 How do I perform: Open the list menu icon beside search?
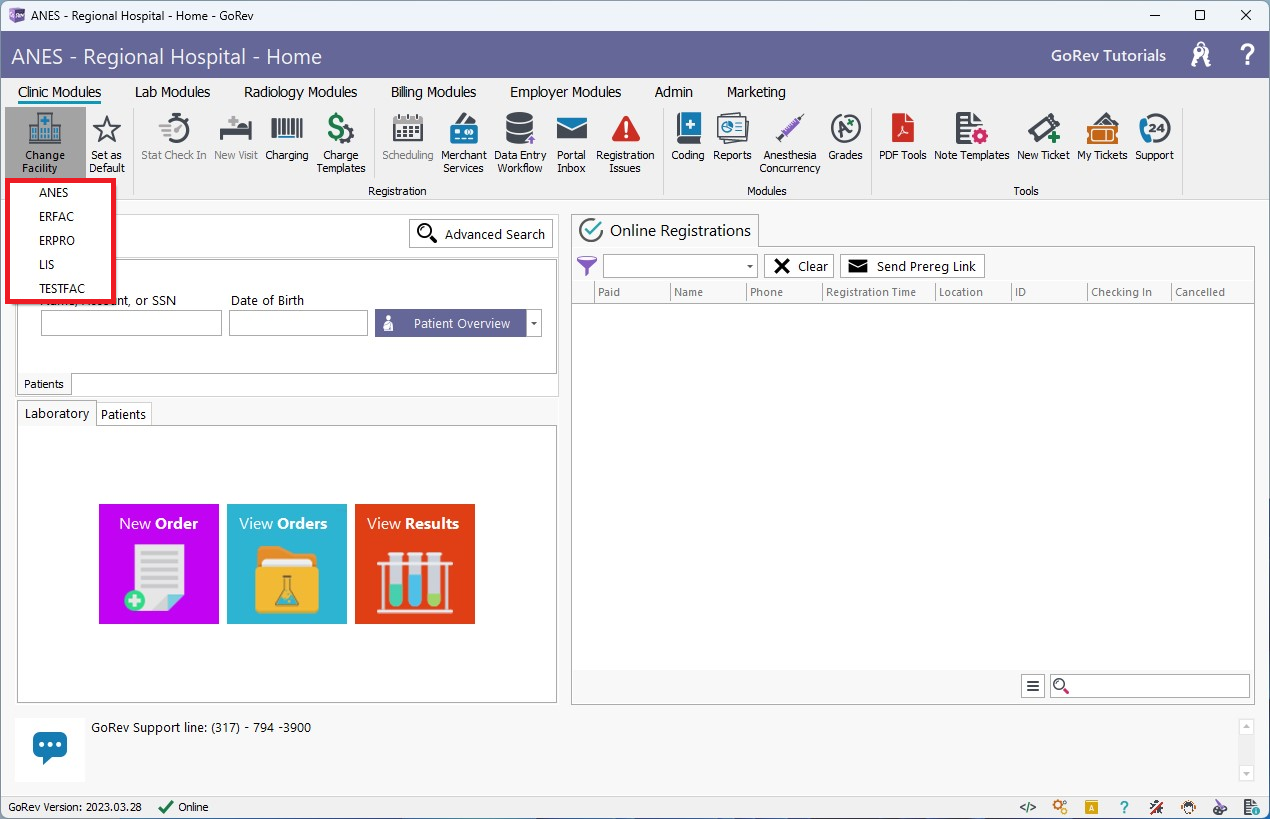tap(1033, 686)
